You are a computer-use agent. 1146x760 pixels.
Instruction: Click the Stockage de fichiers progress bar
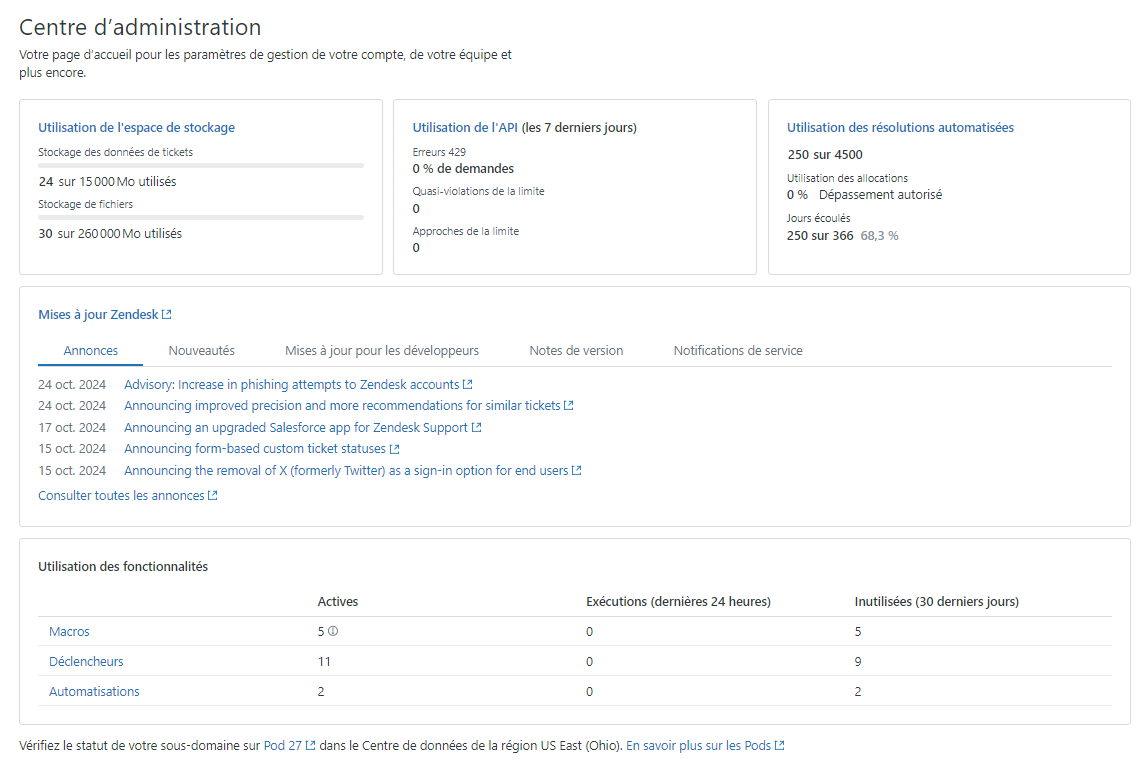tap(201, 217)
